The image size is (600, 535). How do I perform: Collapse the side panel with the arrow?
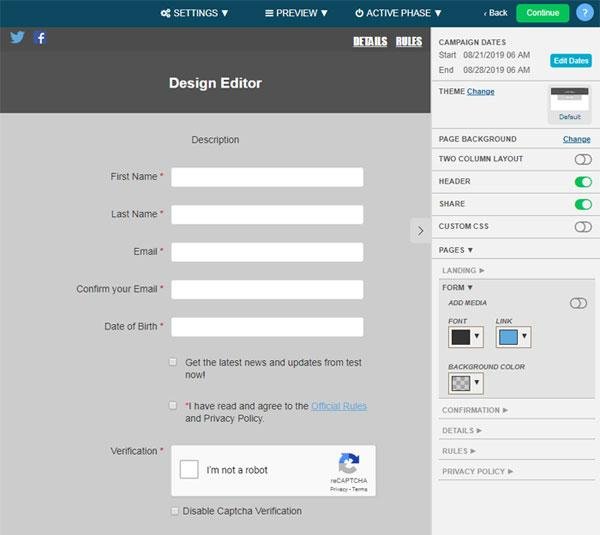(x=420, y=231)
